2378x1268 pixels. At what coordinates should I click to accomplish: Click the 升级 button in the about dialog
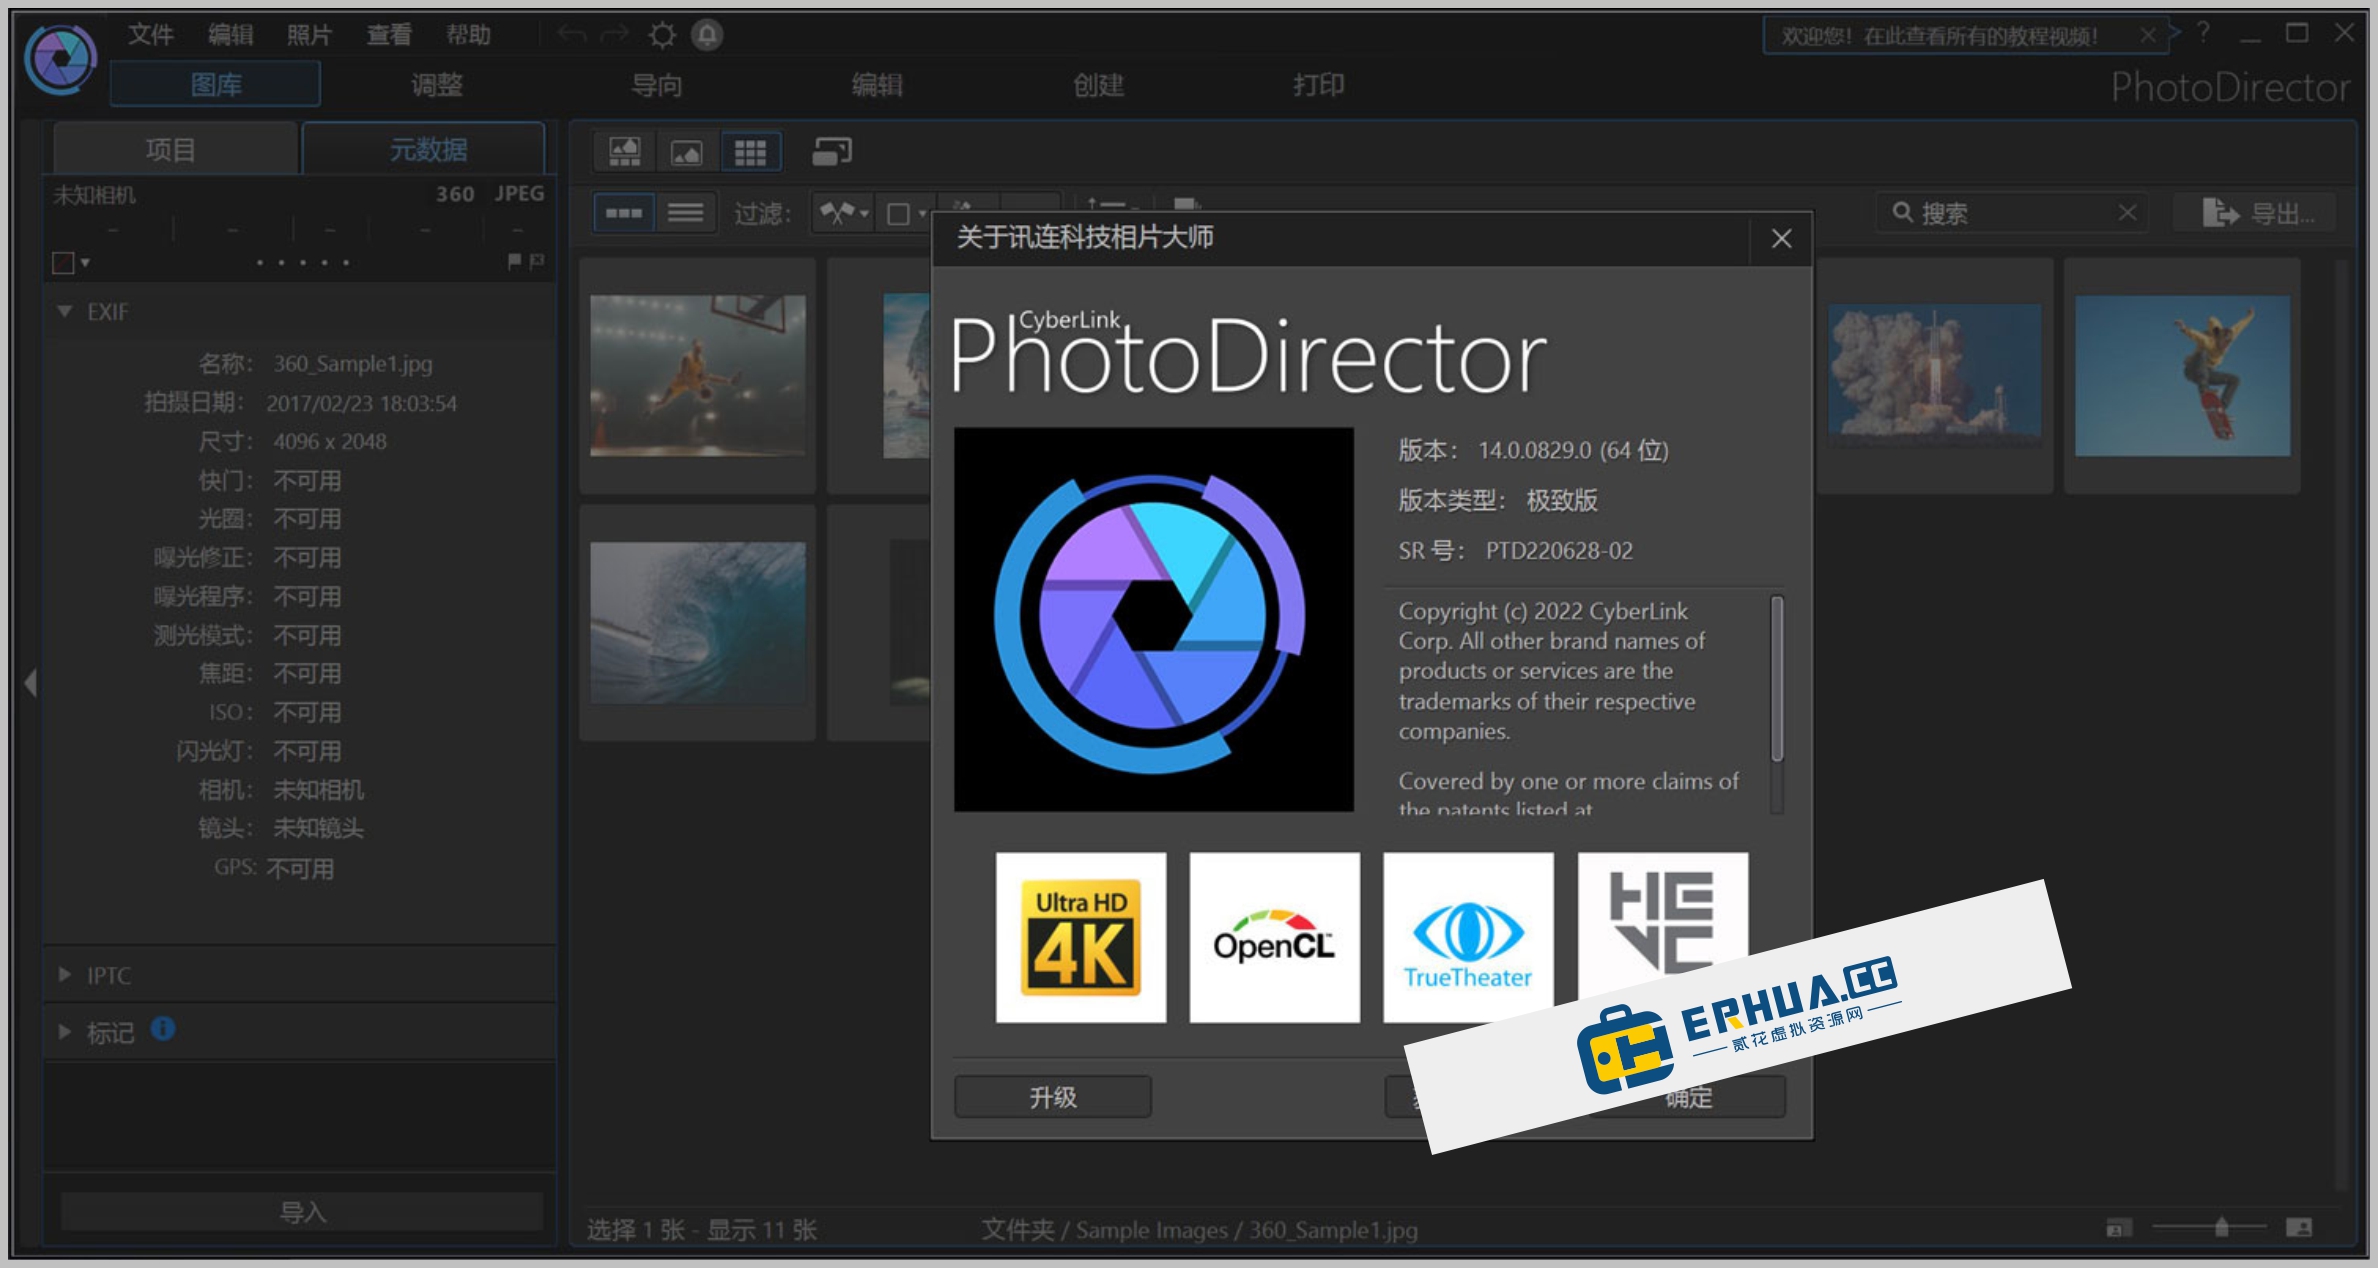[x=1051, y=1096]
